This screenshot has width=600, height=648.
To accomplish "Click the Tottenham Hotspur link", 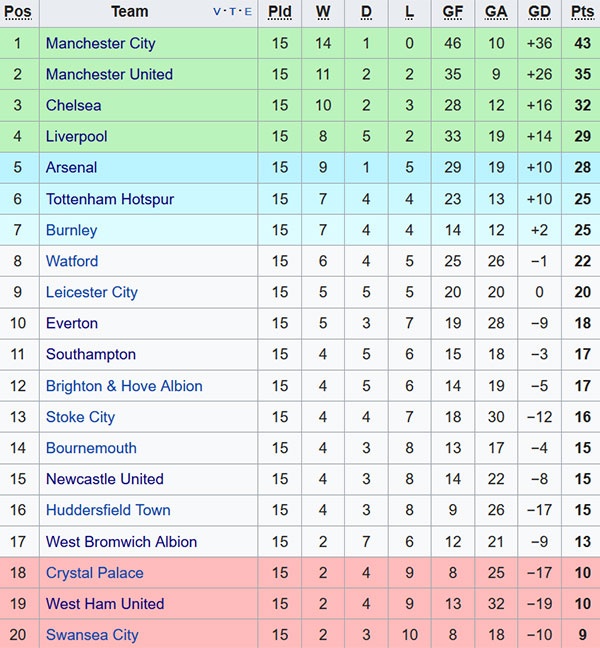I will tap(110, 199).
